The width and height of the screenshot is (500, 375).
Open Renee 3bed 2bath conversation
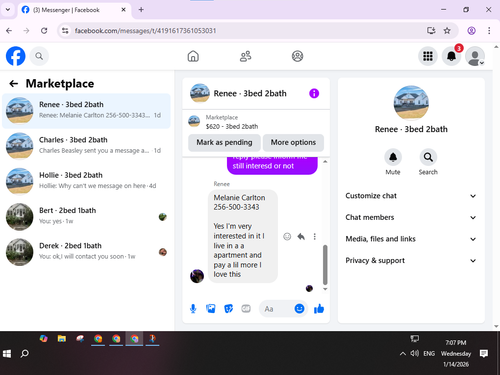click(86, 111)
